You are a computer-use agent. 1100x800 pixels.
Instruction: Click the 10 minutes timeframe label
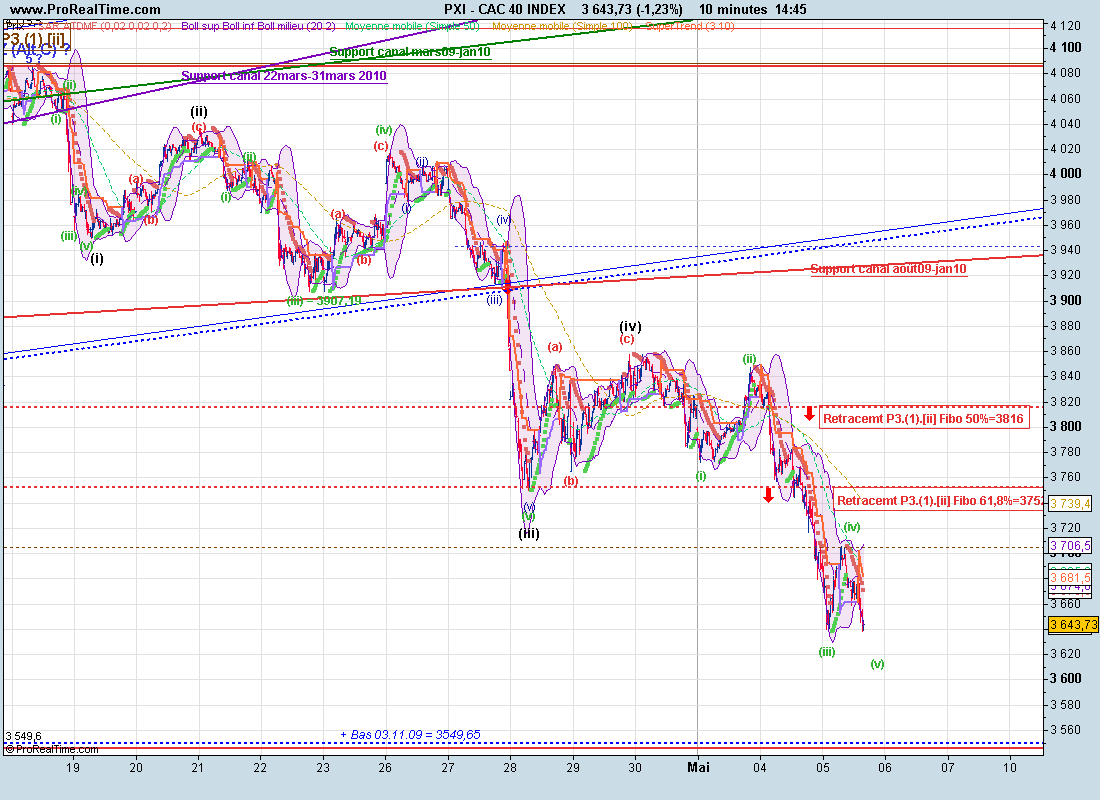click(x=733, y=9)
